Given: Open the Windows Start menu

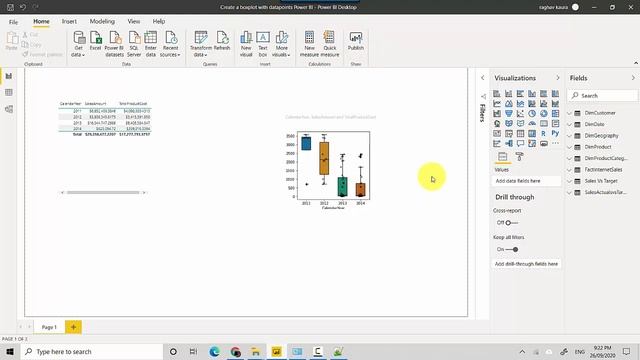Looking at the screenshot, I should coord(10,351).
